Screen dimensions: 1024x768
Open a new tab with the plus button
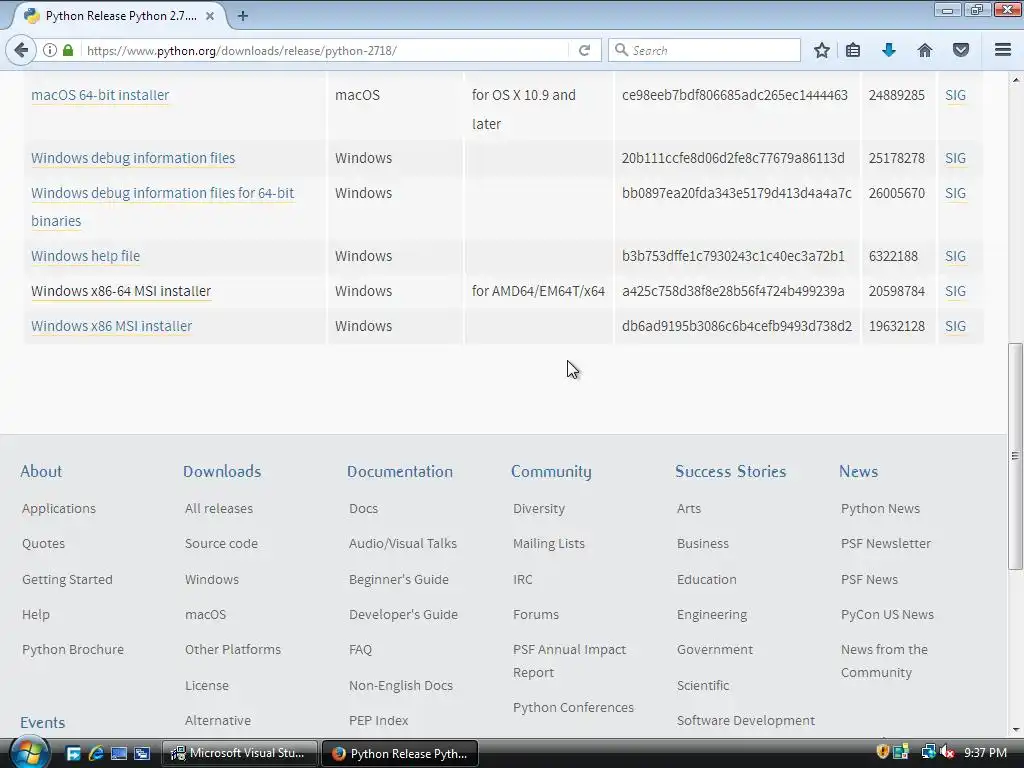click(243, 16)
